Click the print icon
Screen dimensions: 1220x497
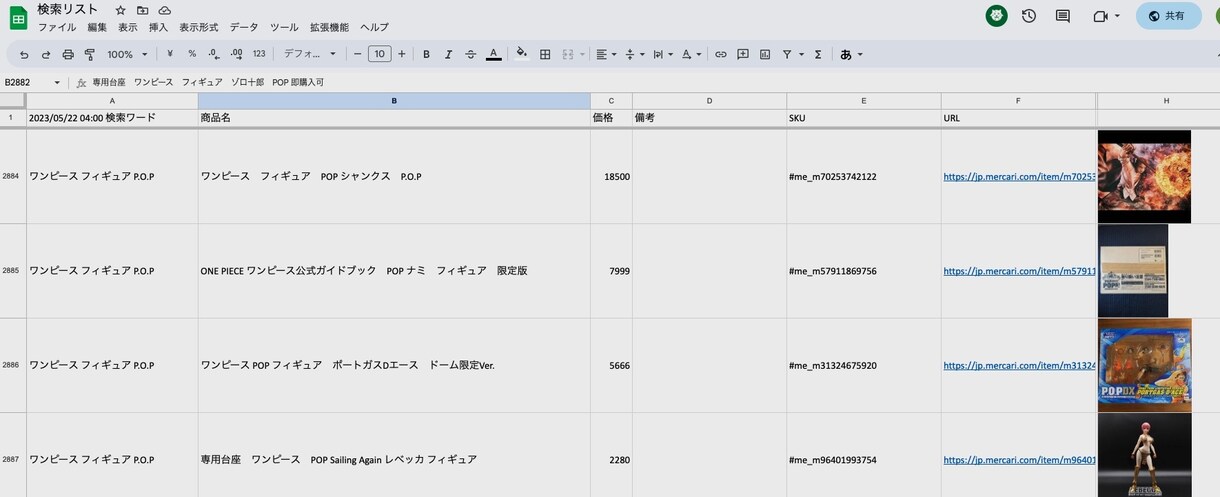(x=68, y=54)
